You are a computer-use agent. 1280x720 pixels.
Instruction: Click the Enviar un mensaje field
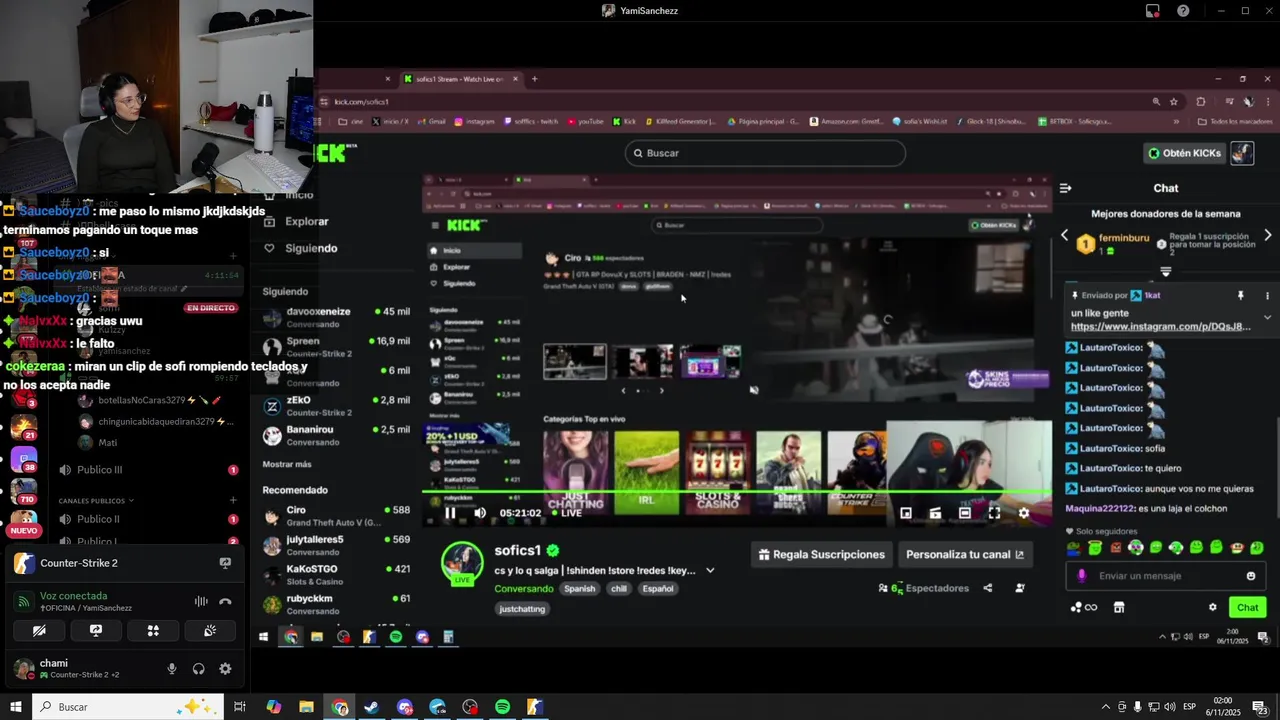1165,576
